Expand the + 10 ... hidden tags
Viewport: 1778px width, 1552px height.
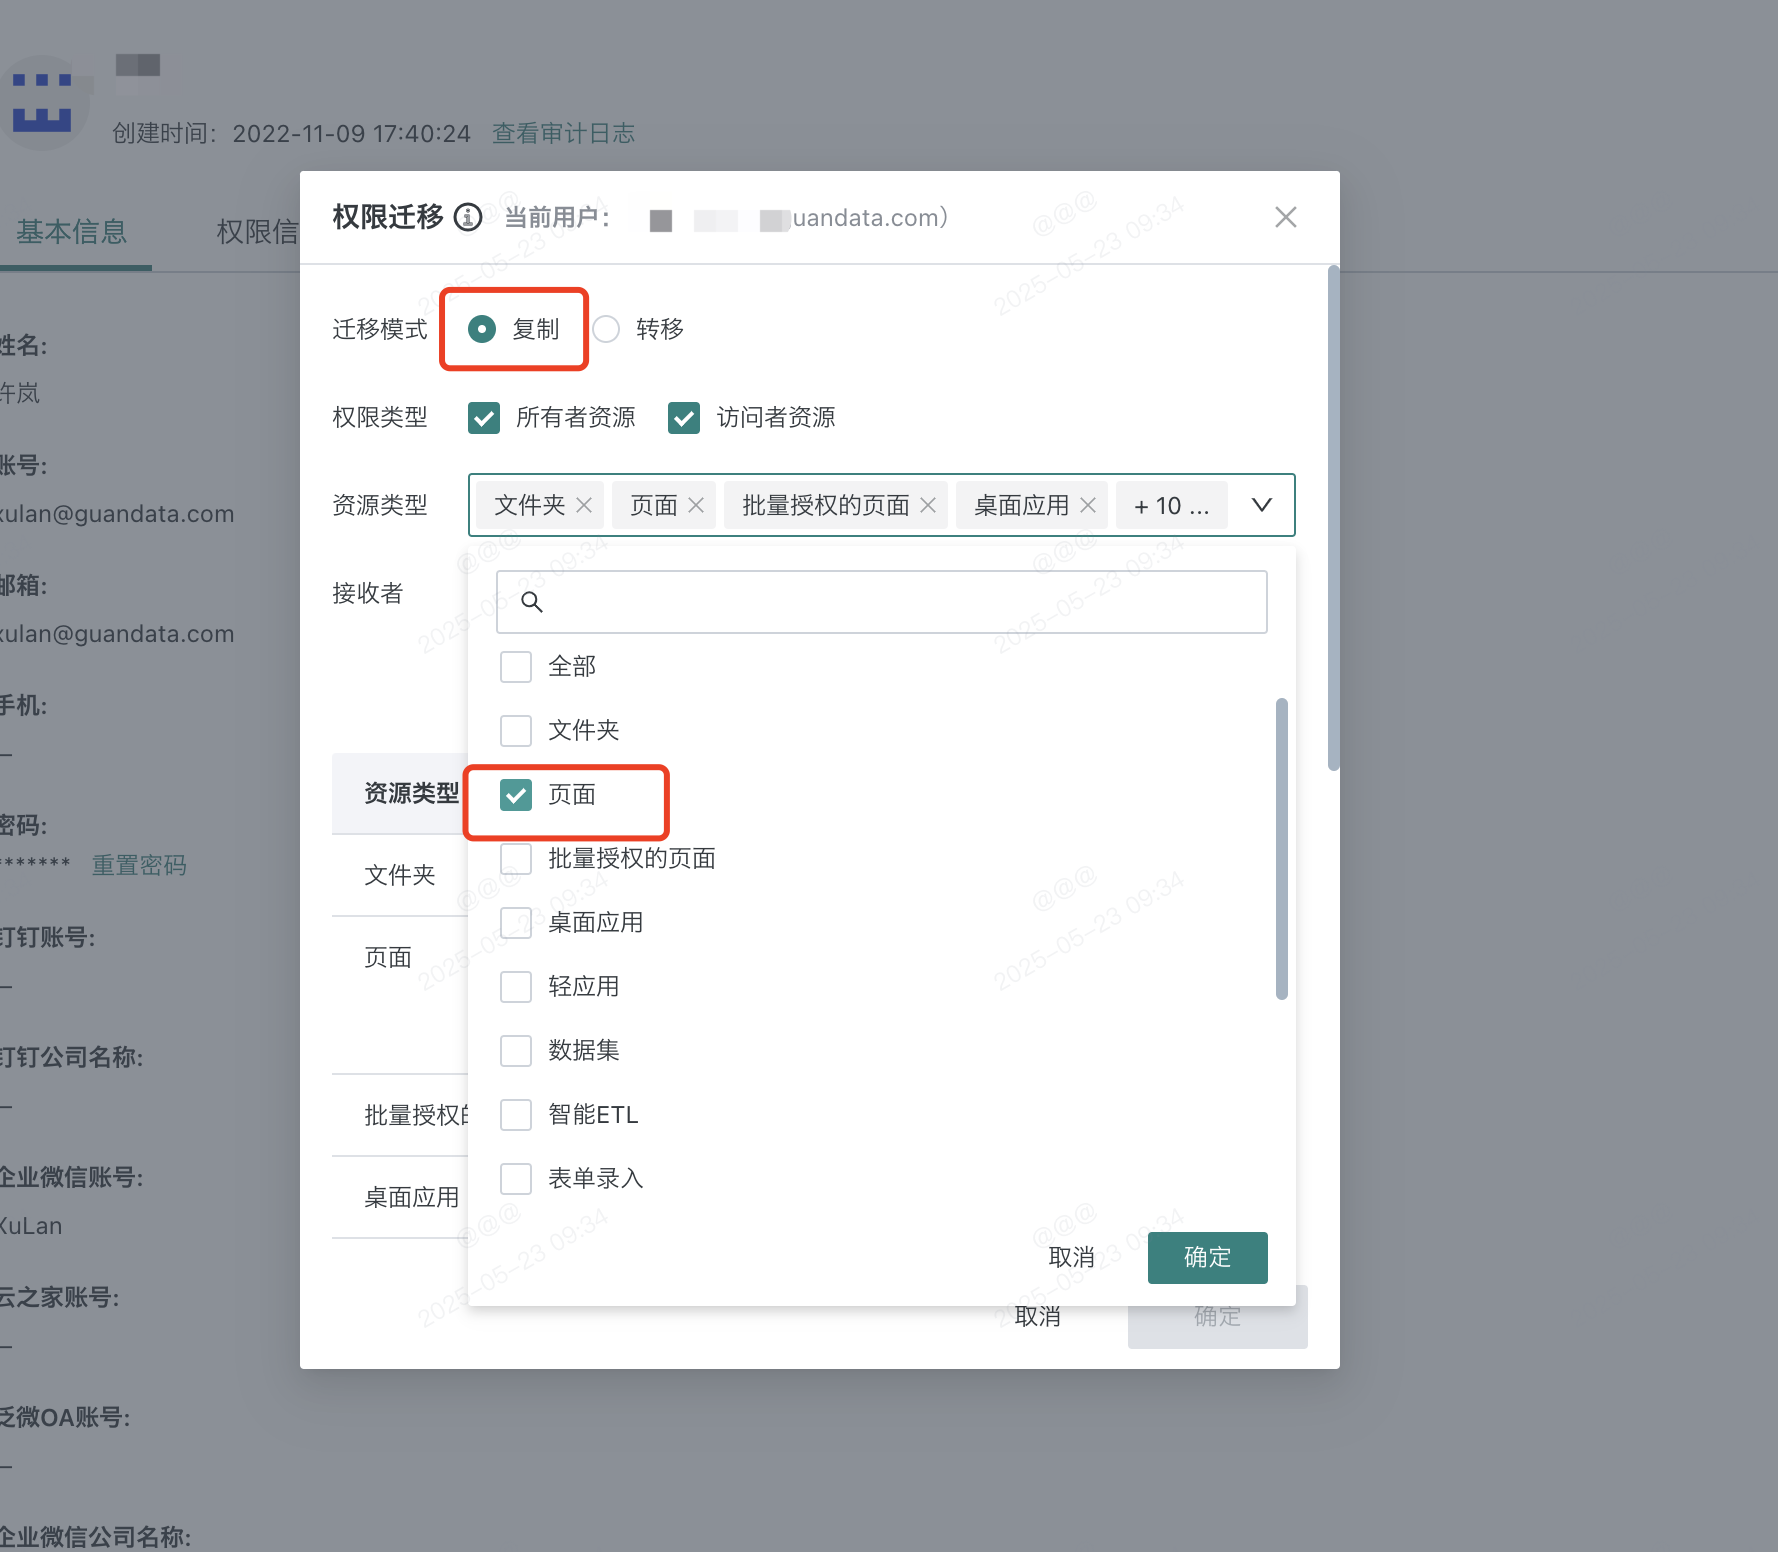point(1171,506)
